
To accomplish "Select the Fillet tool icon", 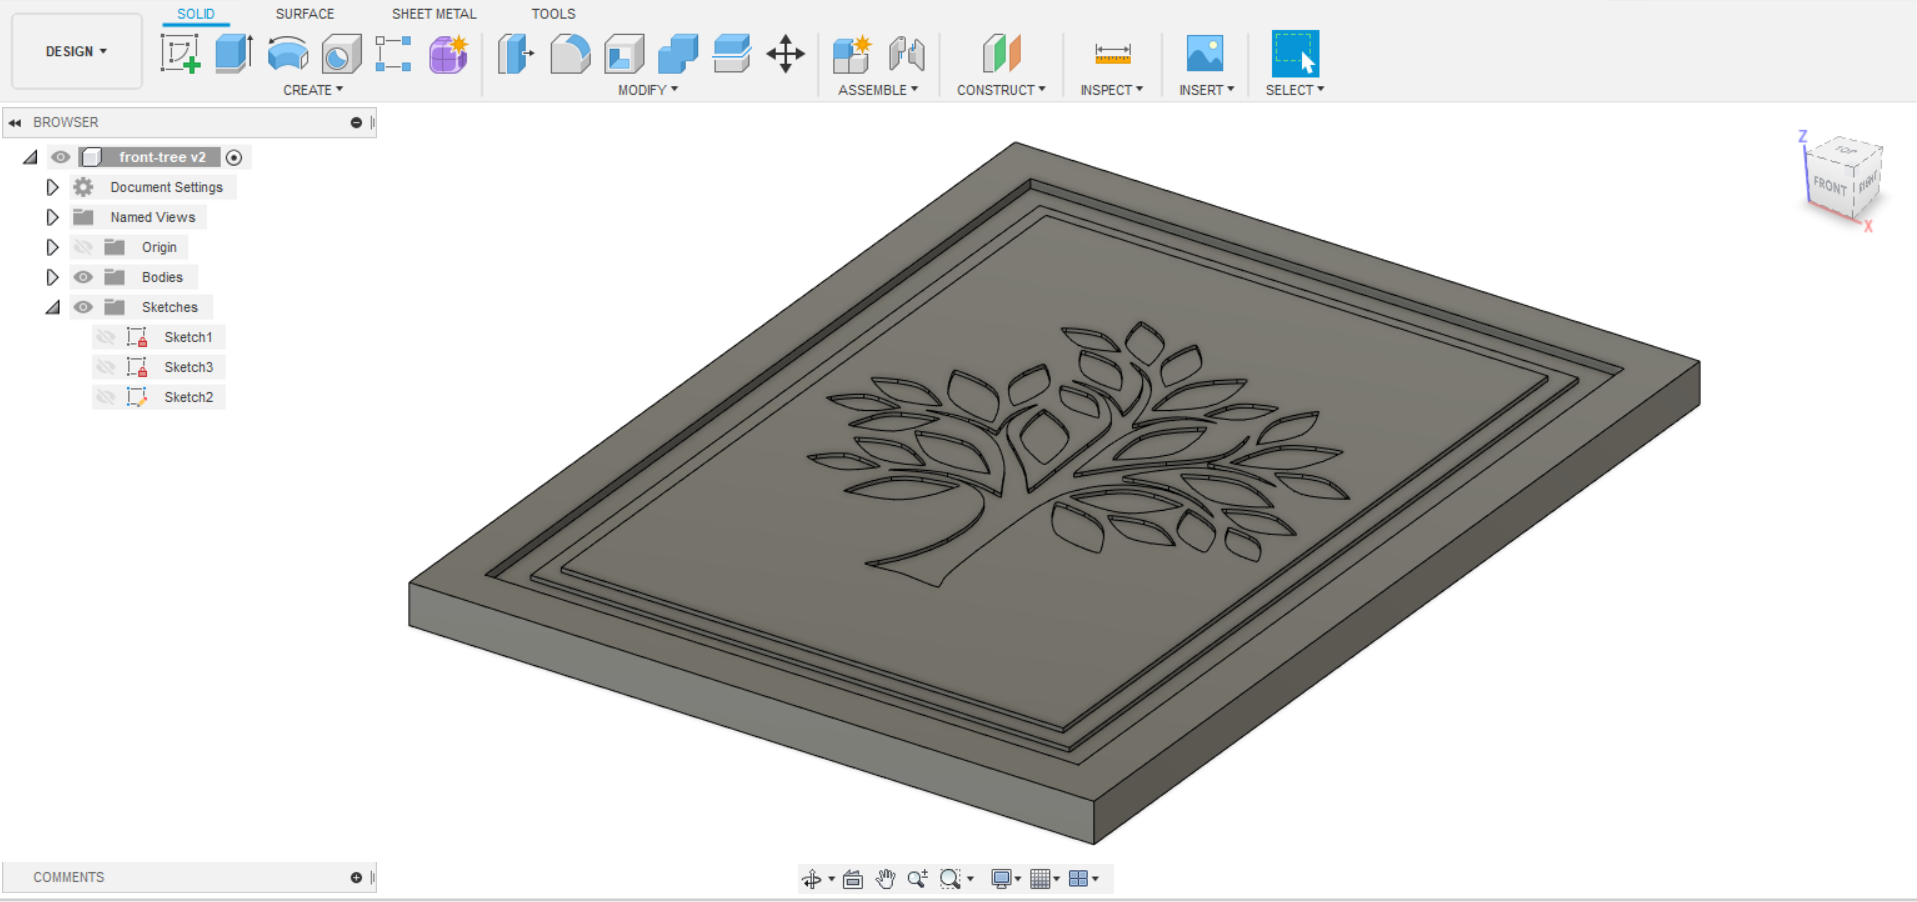I will coord(570,54).
